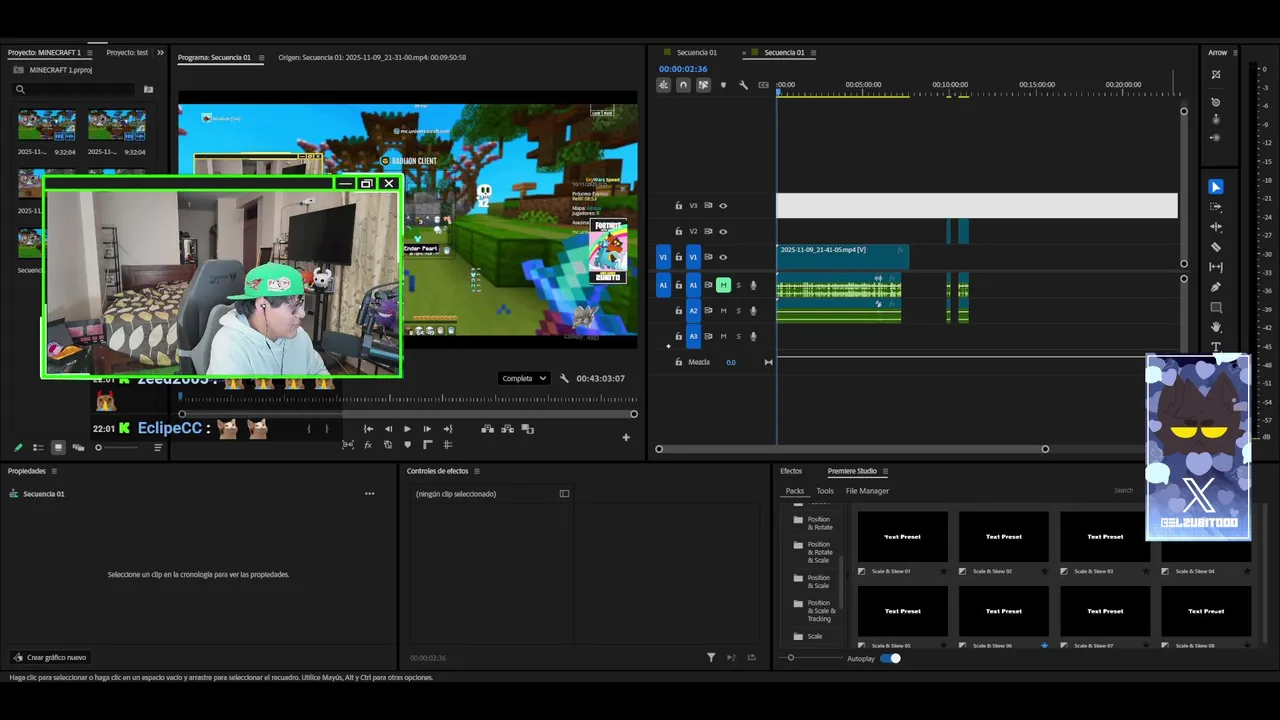
Task: Go to In point in Program monitor
Action: (368, 429)
